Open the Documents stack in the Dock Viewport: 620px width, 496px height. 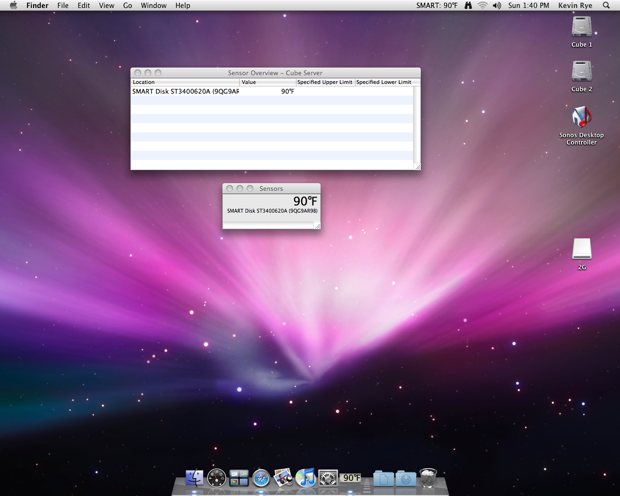pos(383,478)
